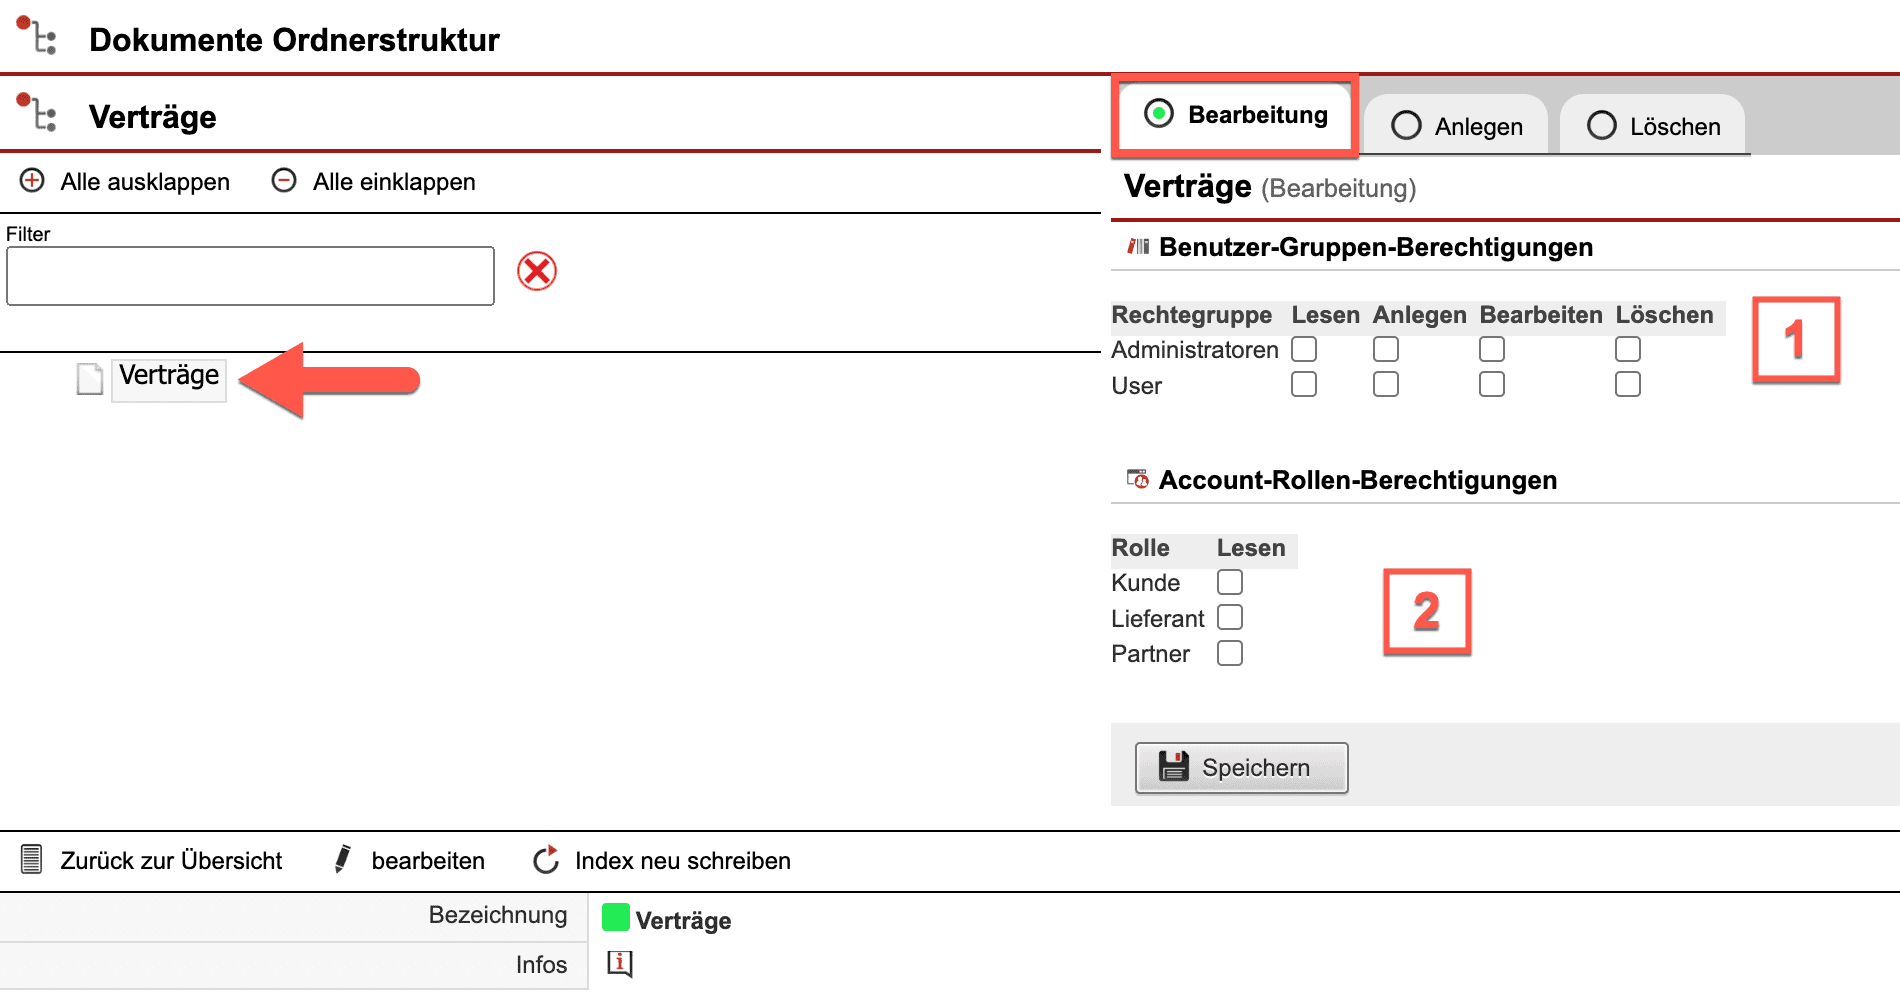The width and height of the screenshot is (1900, 996).
Task: Switch to the Anlegen tab
Action: 1456,127
